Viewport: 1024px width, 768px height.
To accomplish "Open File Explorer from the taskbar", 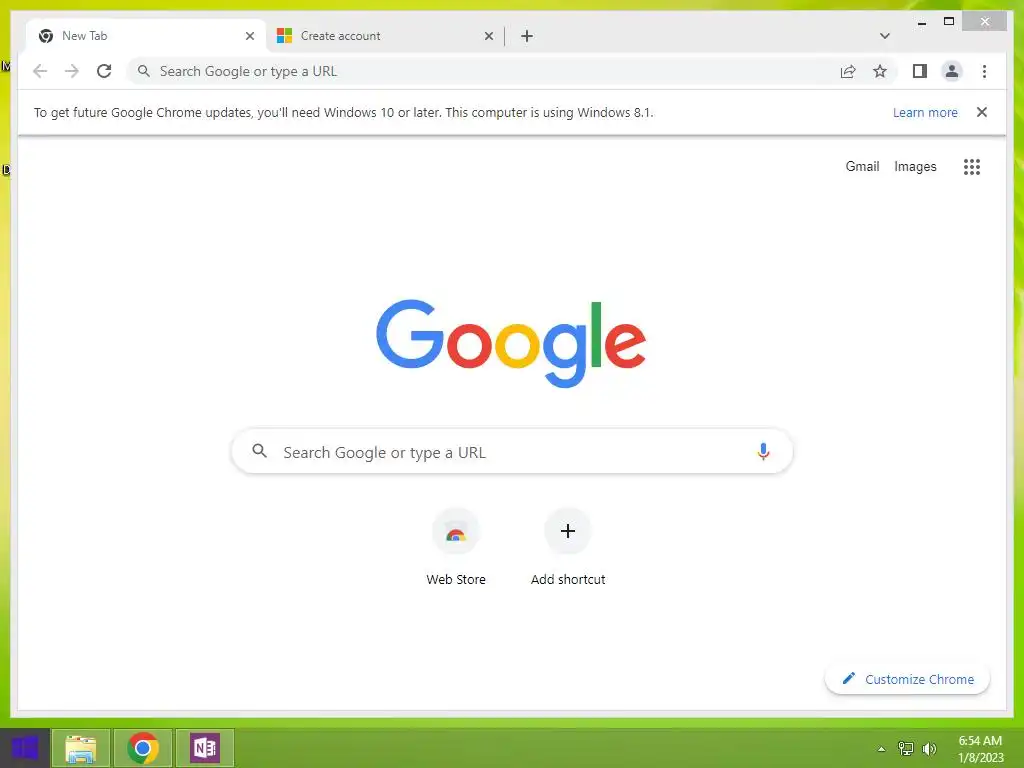I will tap(81, 748).
